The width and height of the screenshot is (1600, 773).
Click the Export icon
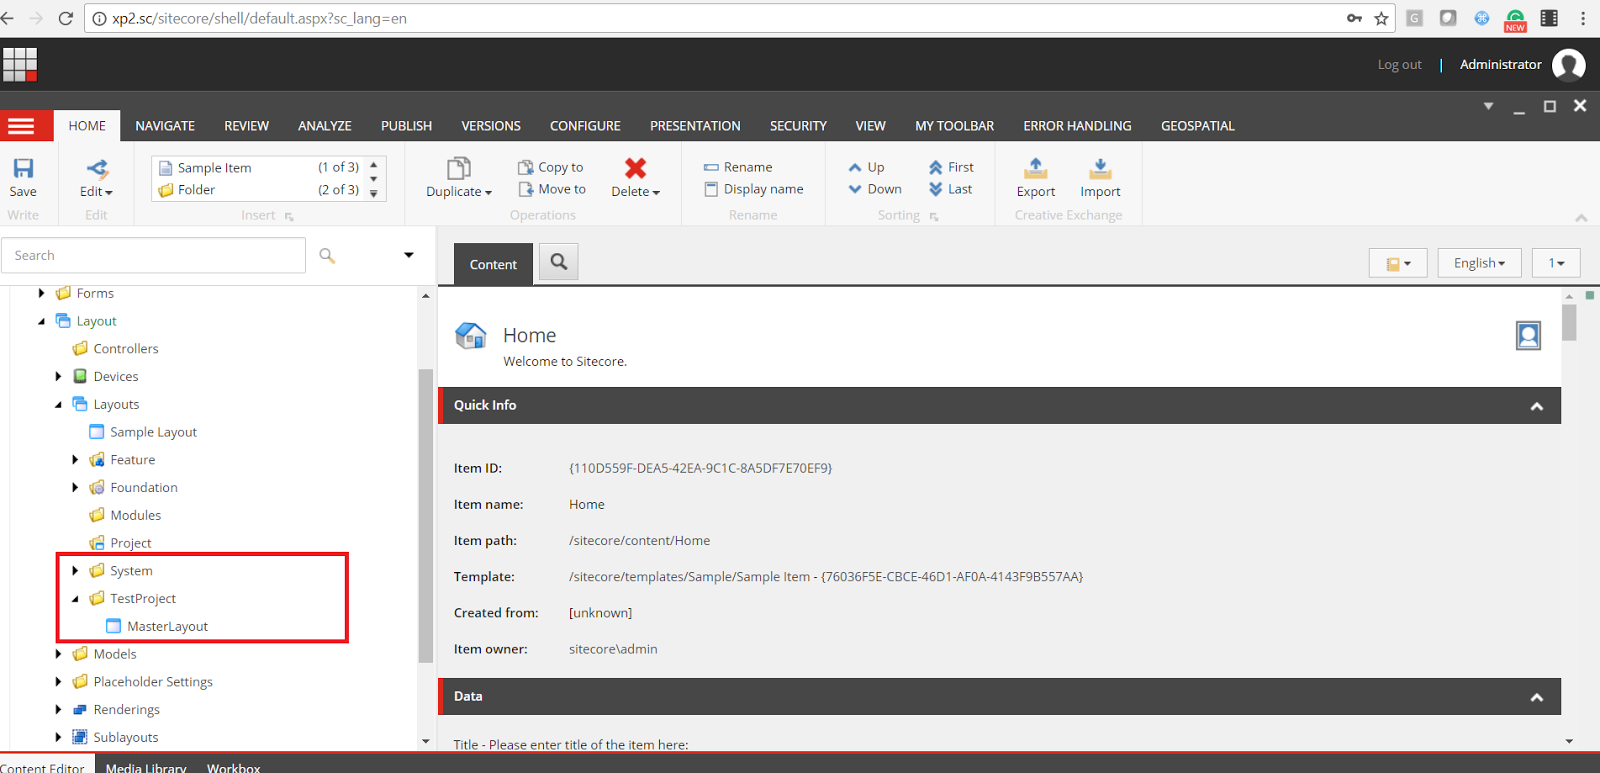(1036, 168)
